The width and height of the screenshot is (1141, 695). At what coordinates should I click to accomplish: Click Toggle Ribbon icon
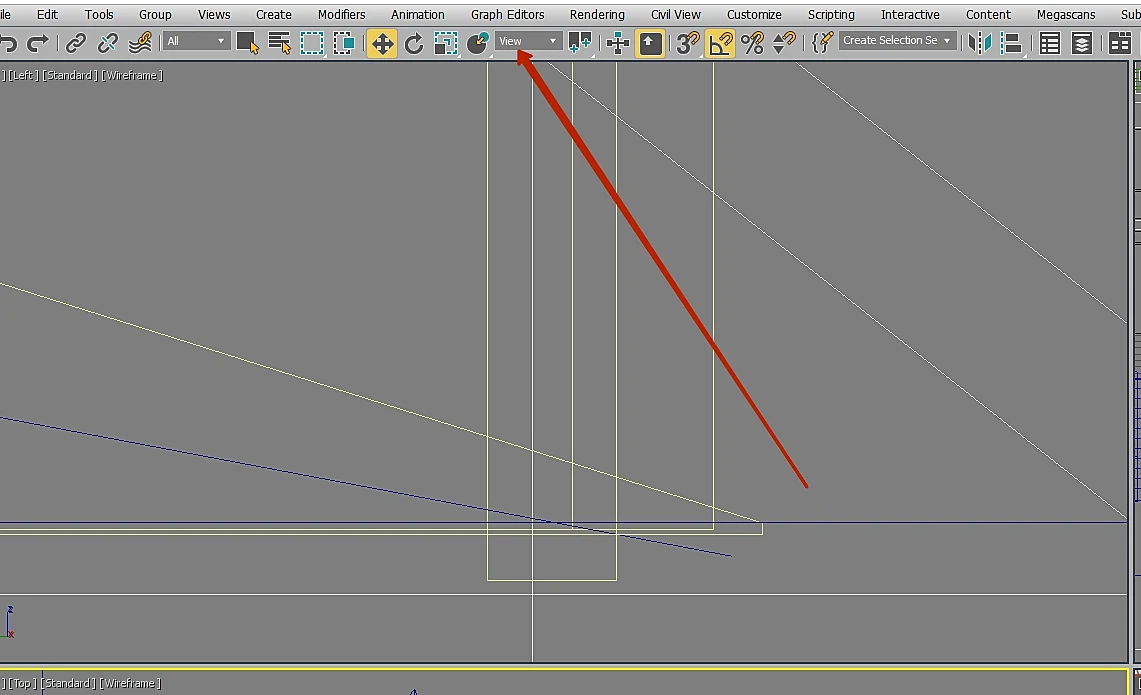1120,44
